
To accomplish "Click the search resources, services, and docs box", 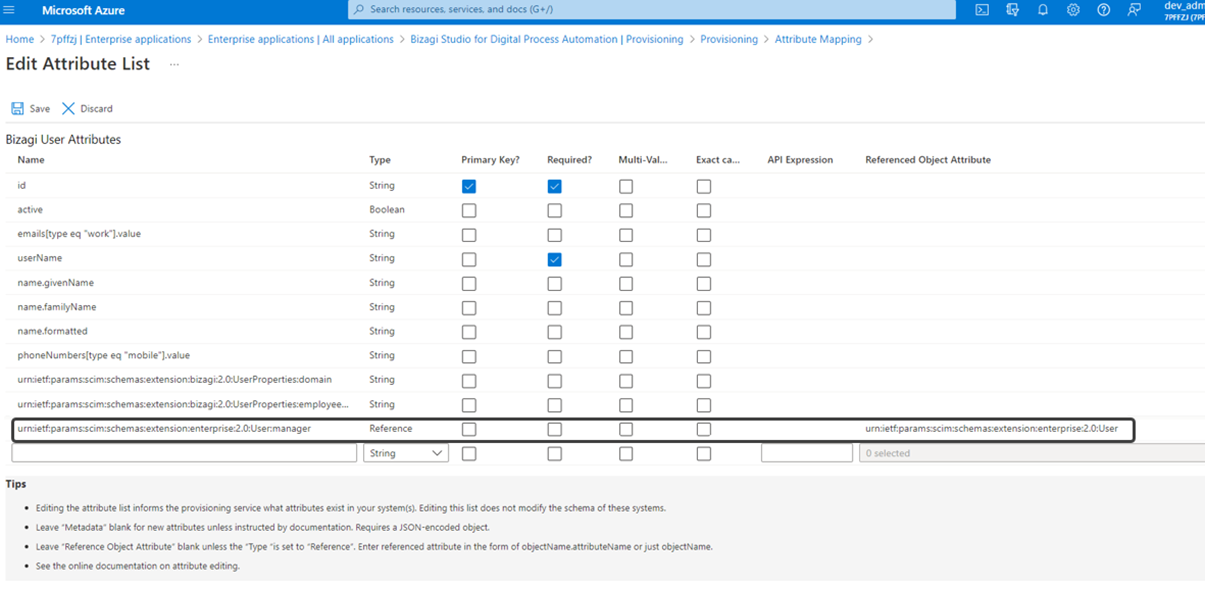I will 650,10.
